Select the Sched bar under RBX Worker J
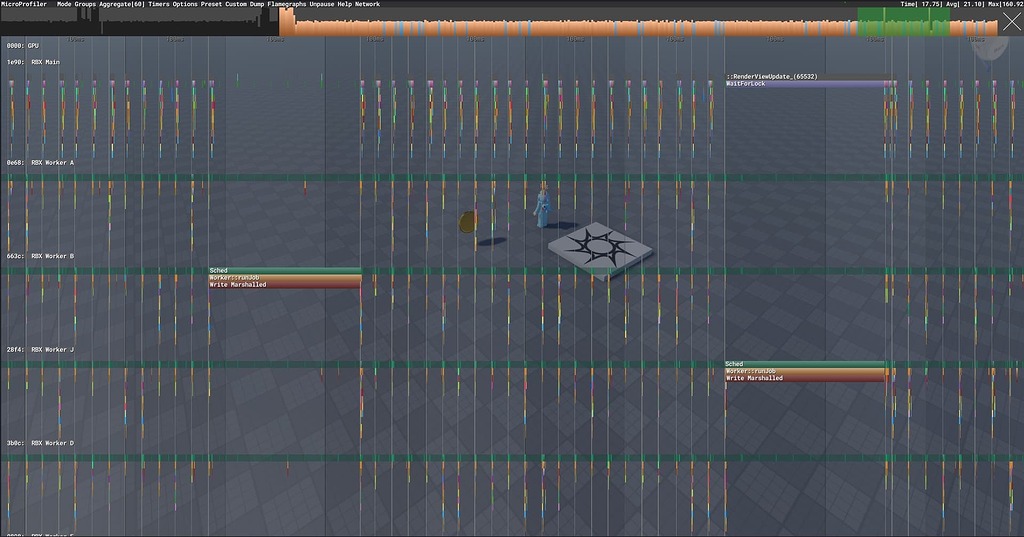Viewport: 1024px width, 537px height. point(805,364)
